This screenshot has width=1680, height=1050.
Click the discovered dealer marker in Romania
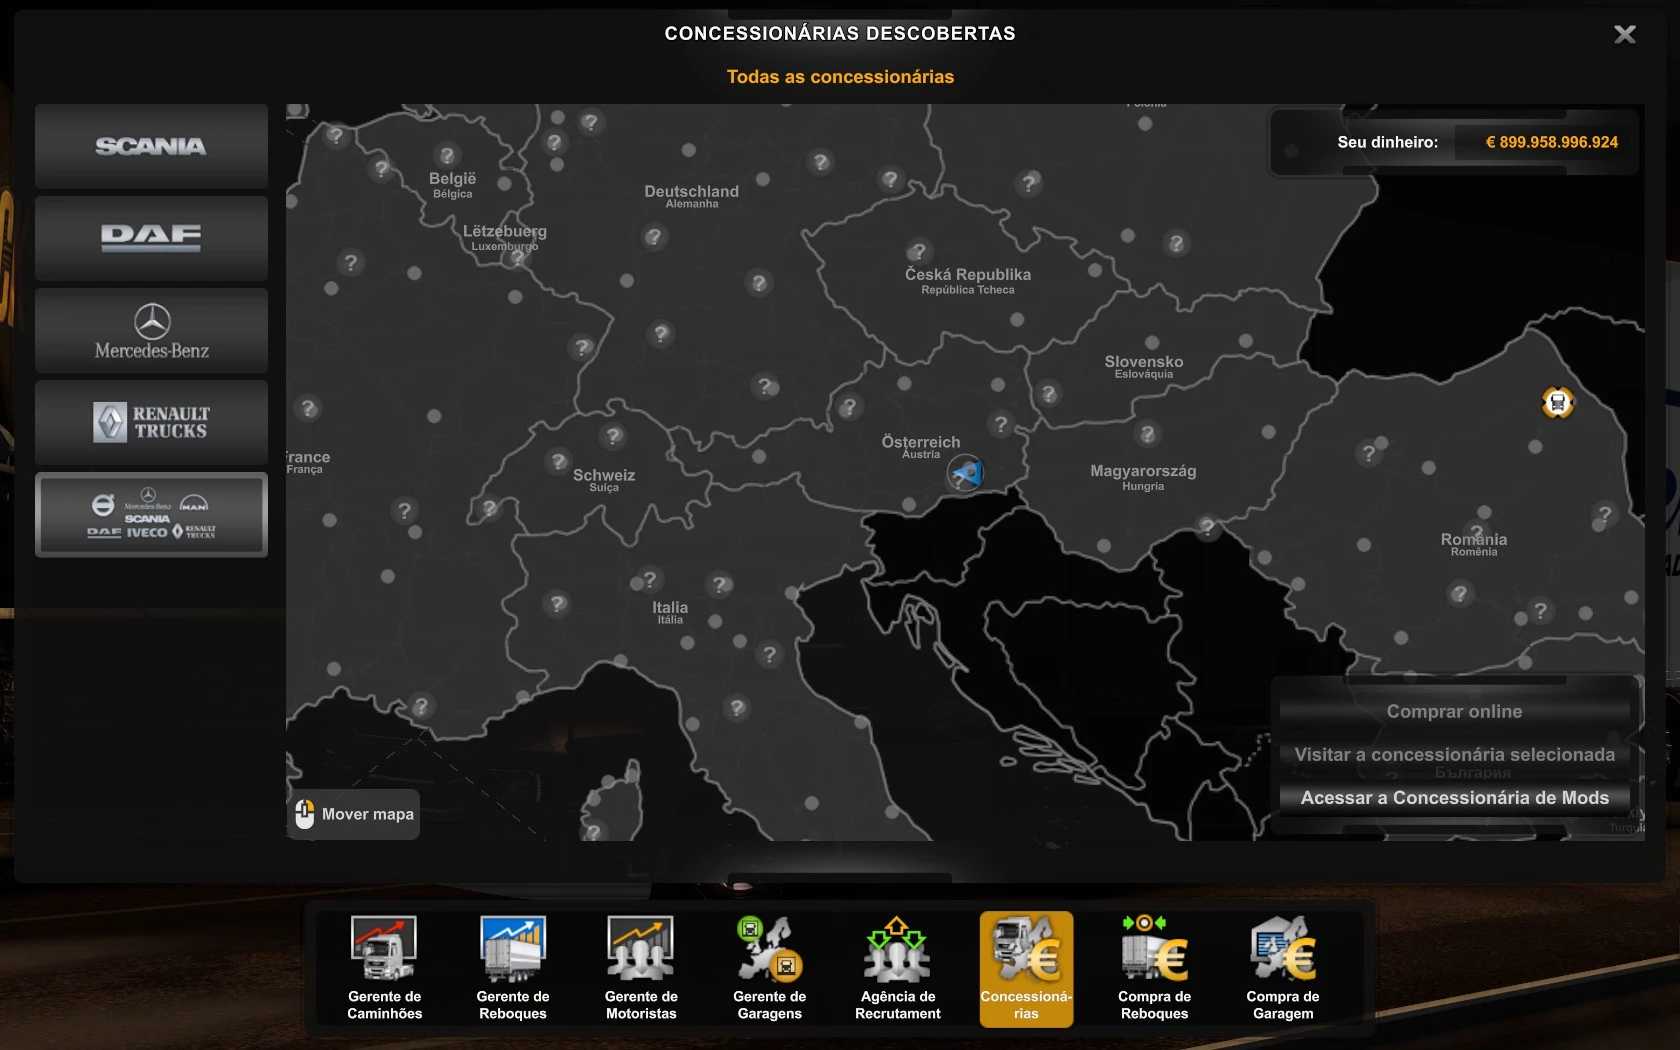click(x=1557, y=403)
